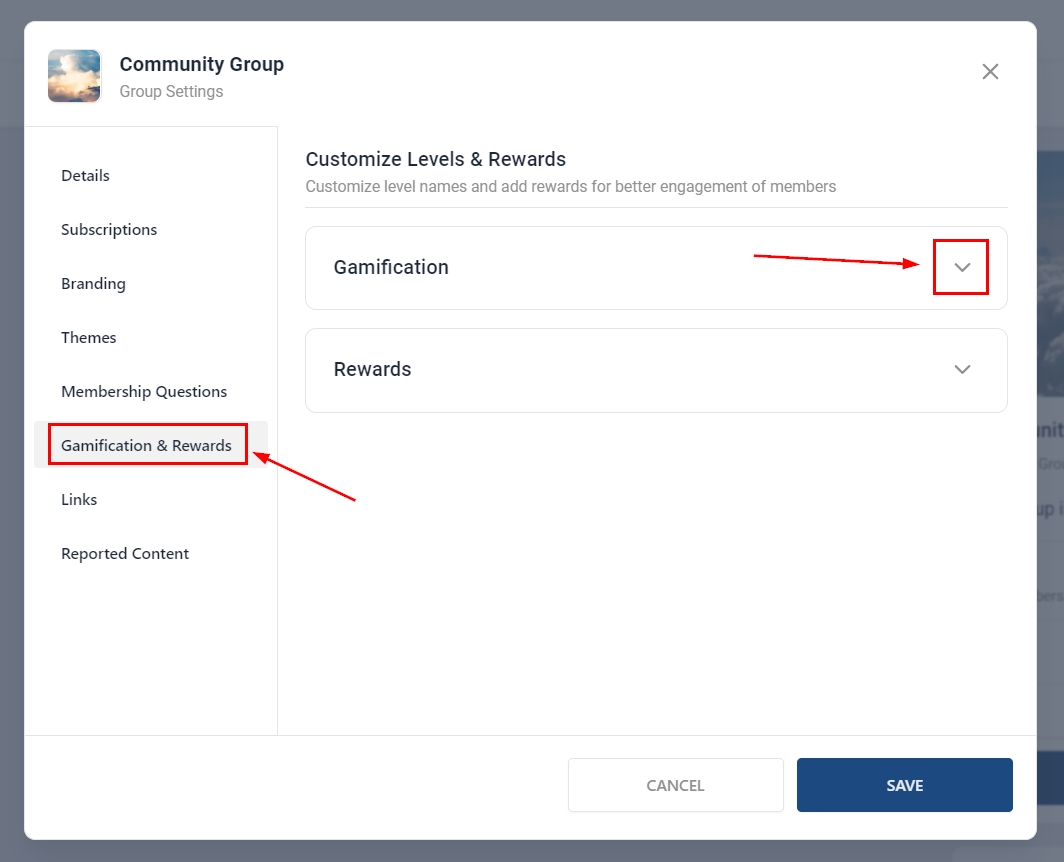Save the group settings
This screenshot has width=1064, height=862.
[904, 785]
